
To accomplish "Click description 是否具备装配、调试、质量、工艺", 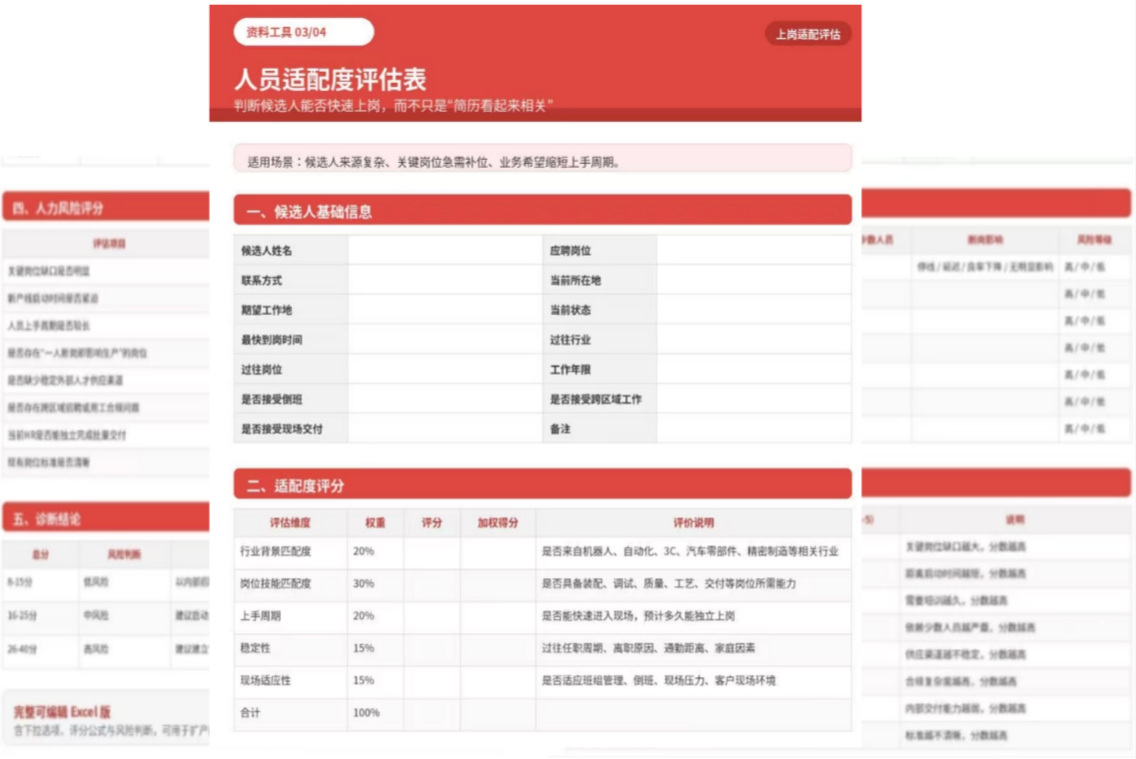I will tap(669, 583).
